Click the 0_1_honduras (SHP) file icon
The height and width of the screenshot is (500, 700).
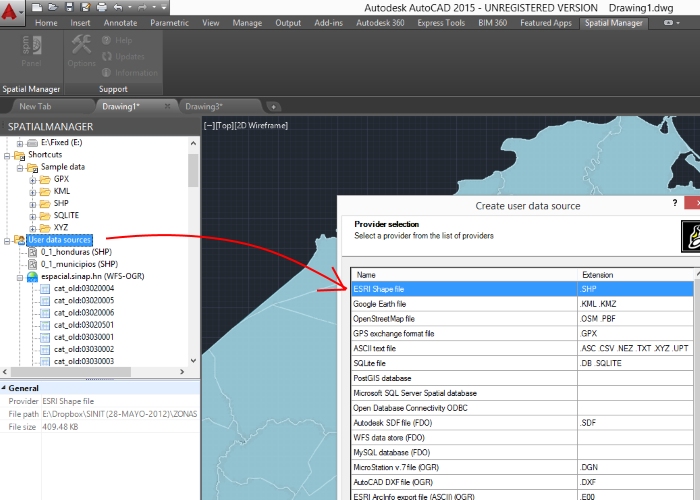[x=32, y=252]
